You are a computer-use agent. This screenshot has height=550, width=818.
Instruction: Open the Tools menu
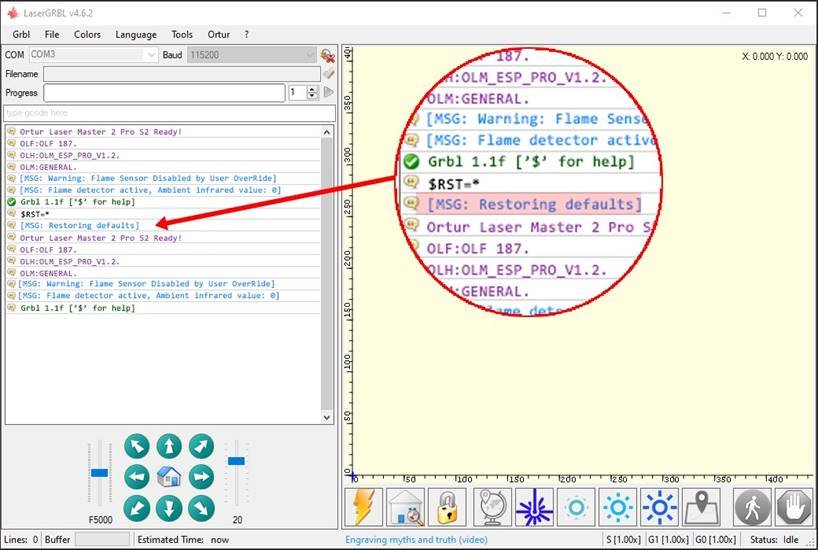click(x=182, y=34)
